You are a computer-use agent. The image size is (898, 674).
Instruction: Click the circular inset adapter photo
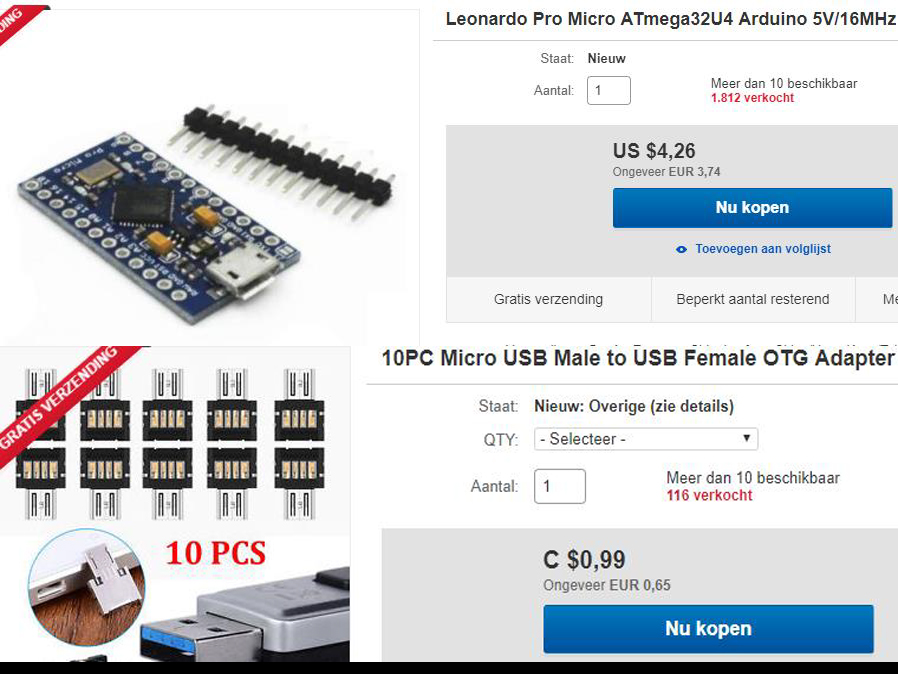pos(86,587)
